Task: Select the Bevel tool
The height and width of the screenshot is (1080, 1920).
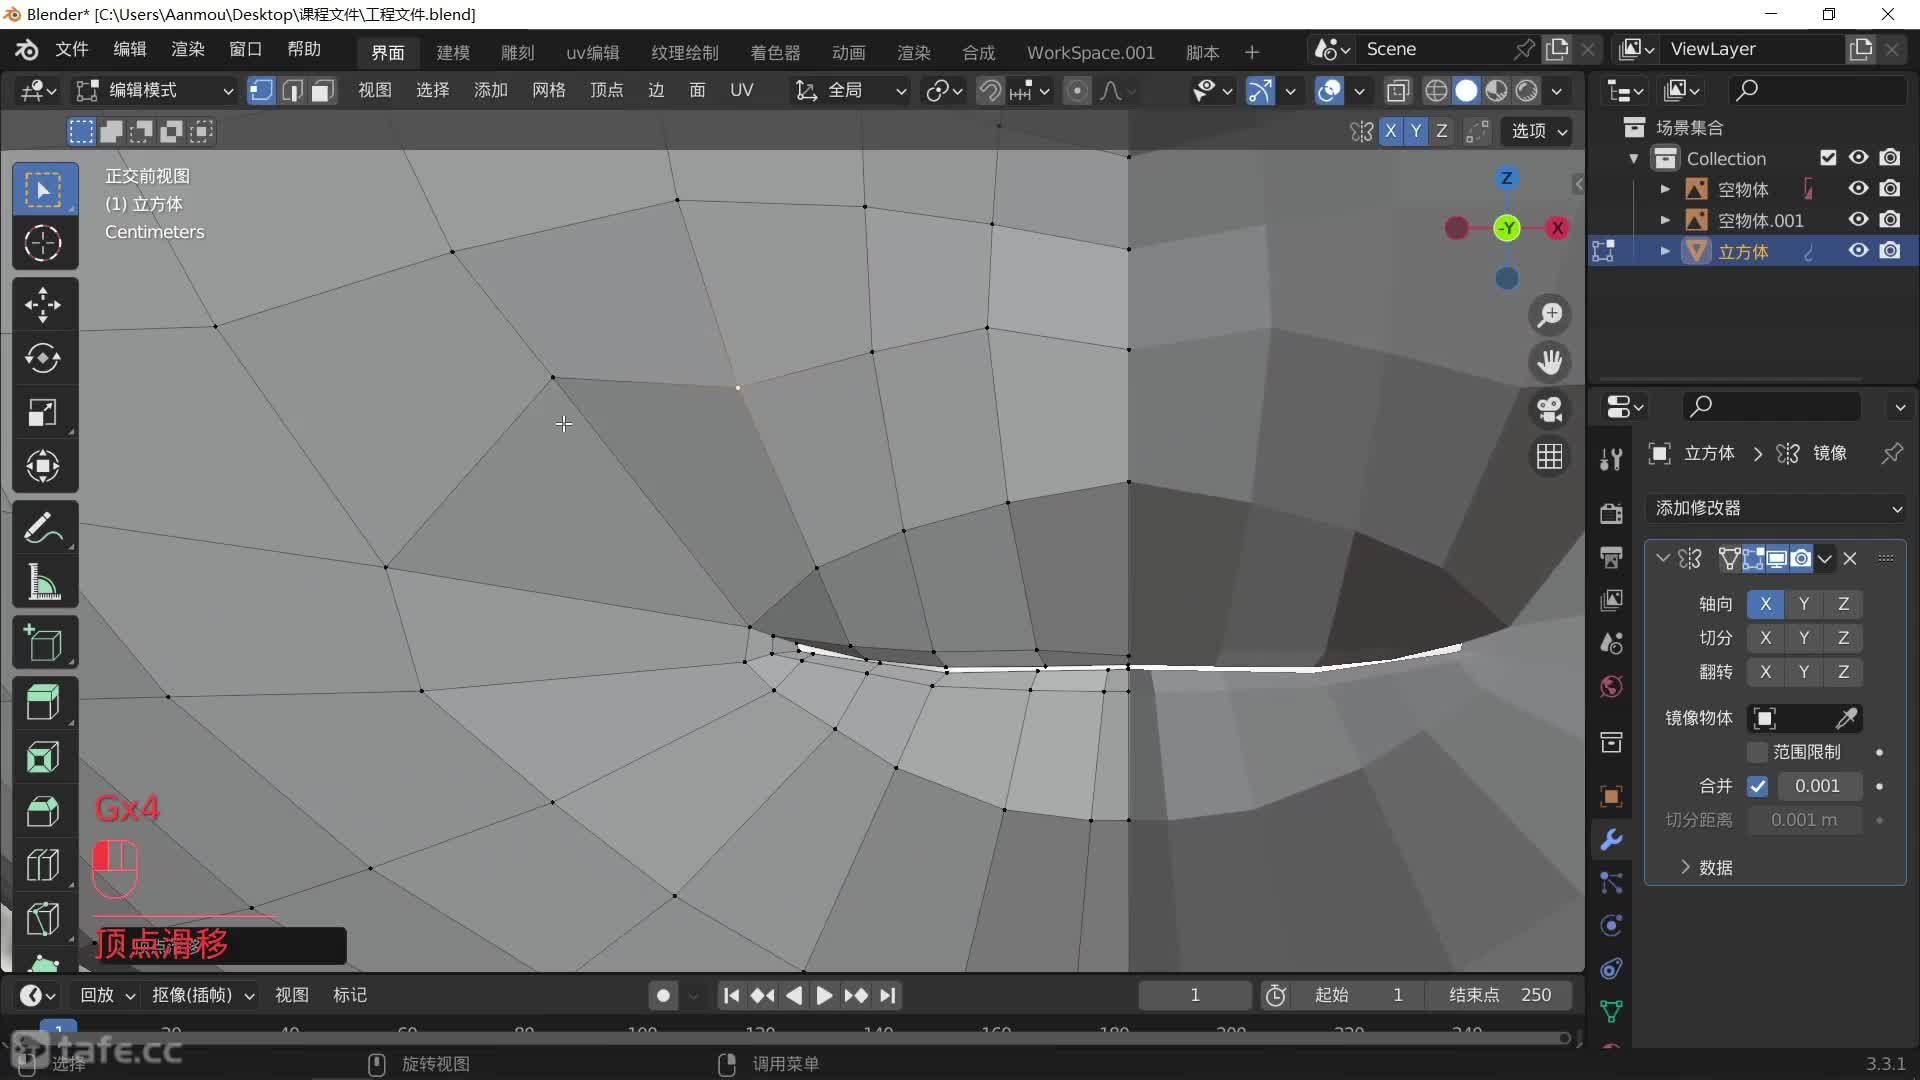Action: click(x=43, y=811)
